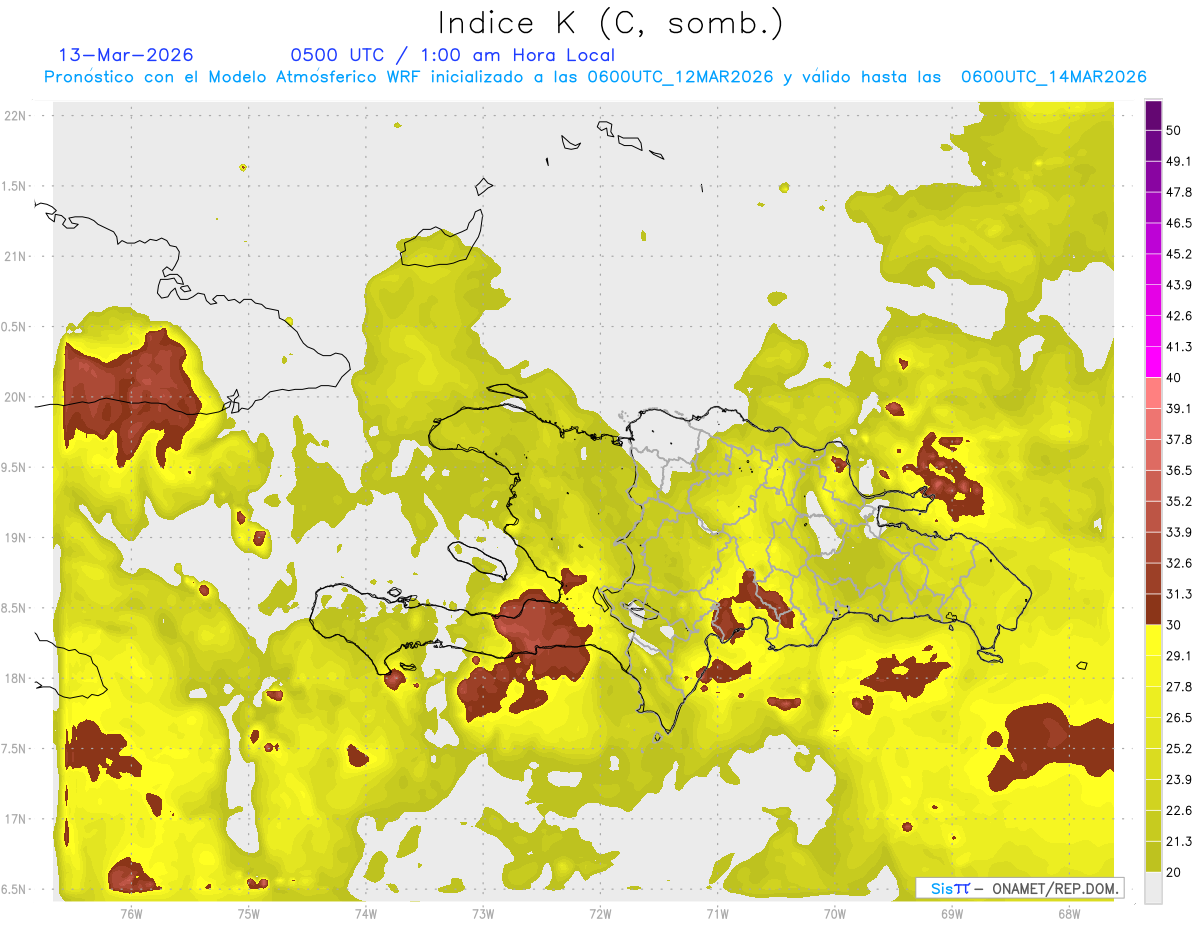Select the "18N" latitude axis label
This screenshot has width=1200, height=927.
coord(15,678)
